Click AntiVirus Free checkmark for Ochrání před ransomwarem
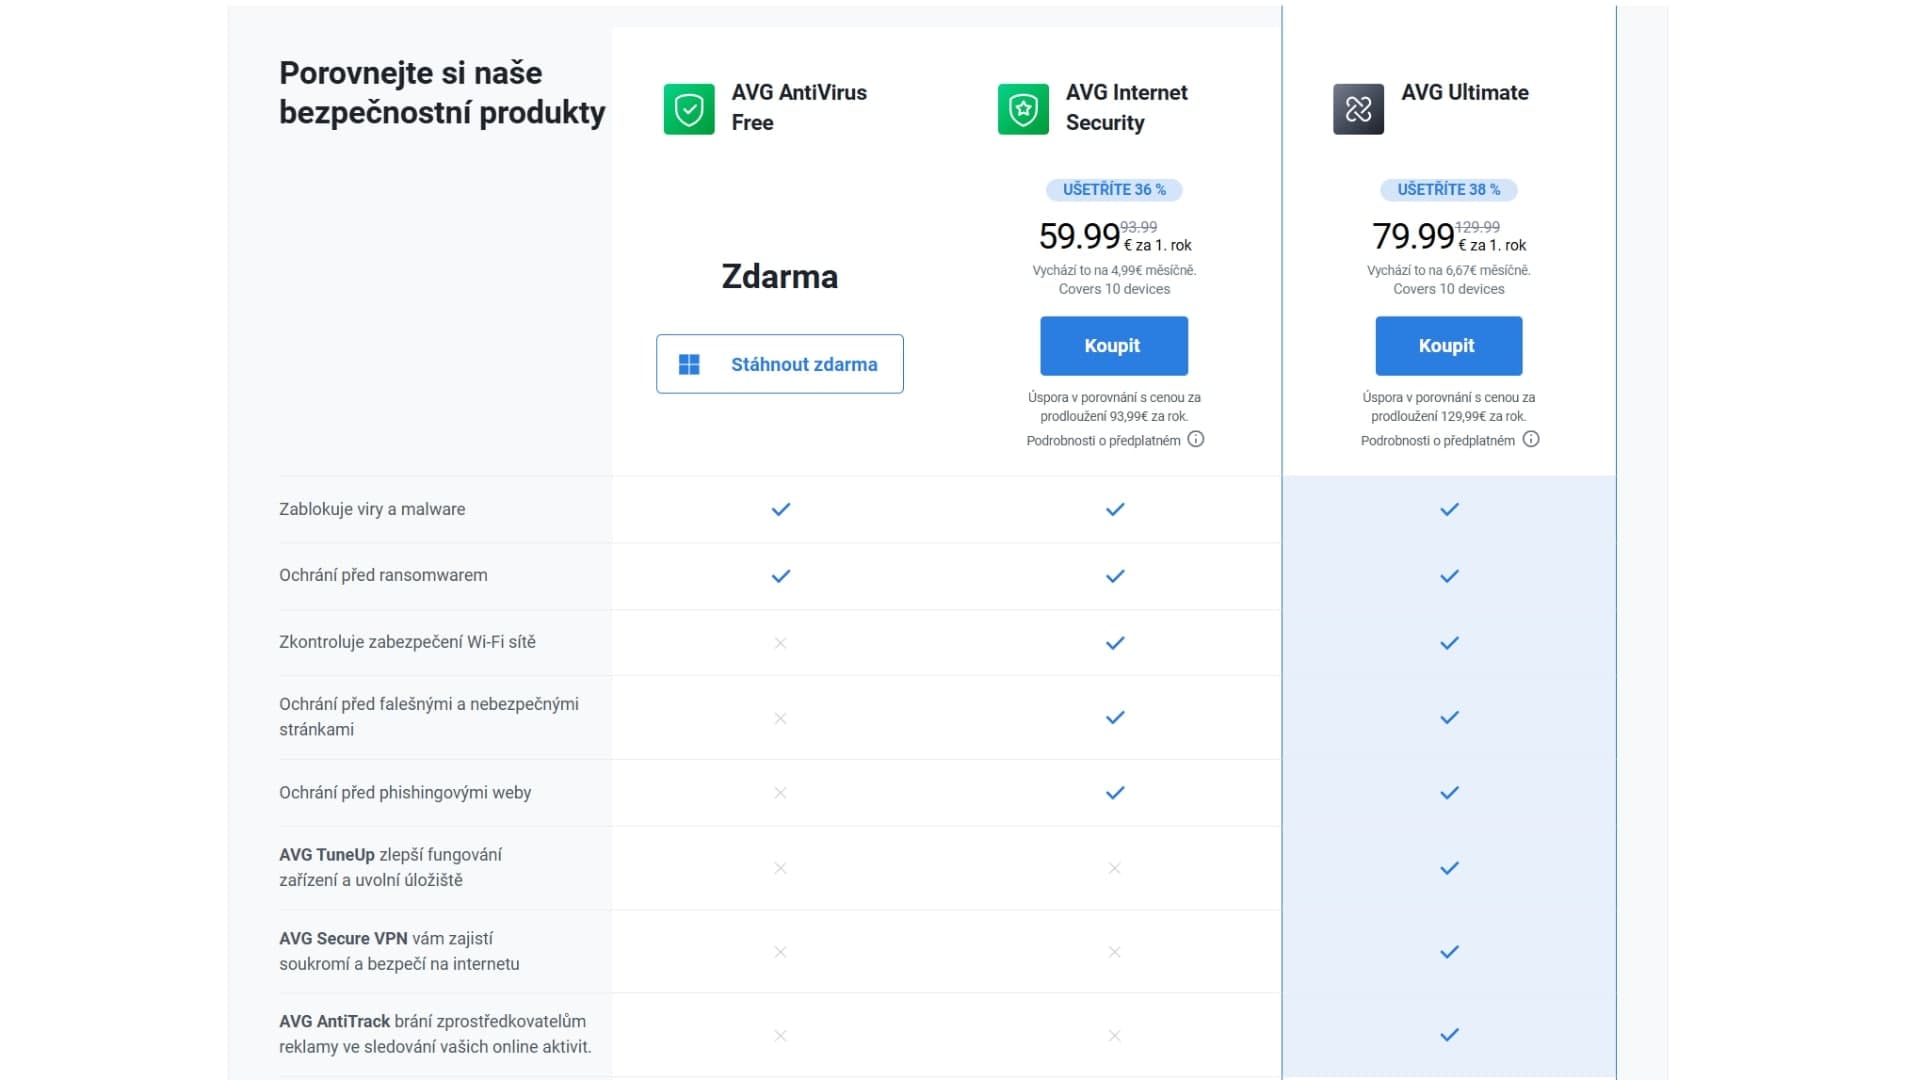1920x1080 pixels. click(781, 576)
